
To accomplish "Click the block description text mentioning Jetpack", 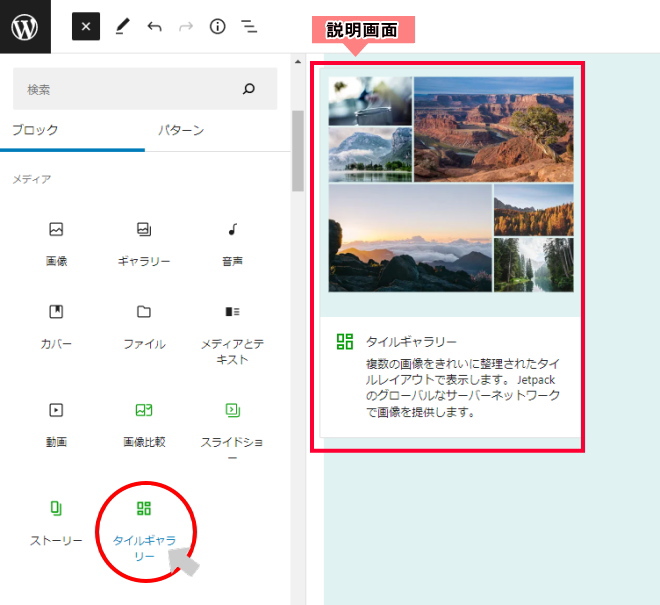I will coord(463,387).
